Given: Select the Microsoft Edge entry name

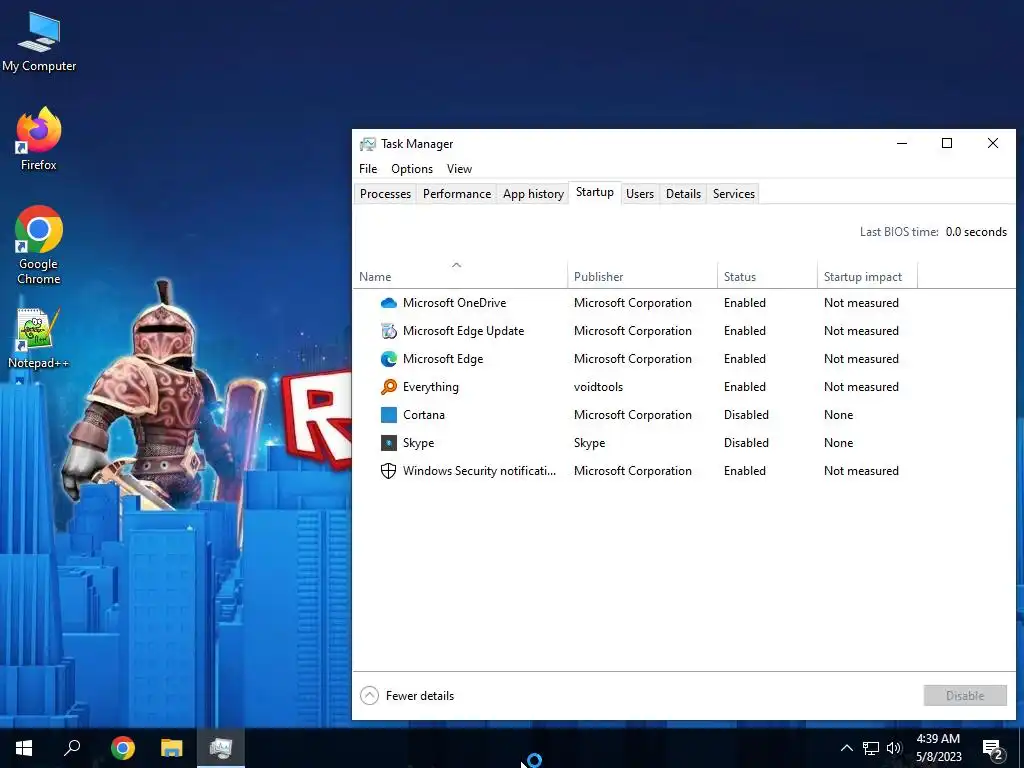Looking at the screenshot, I should point(443,359).
